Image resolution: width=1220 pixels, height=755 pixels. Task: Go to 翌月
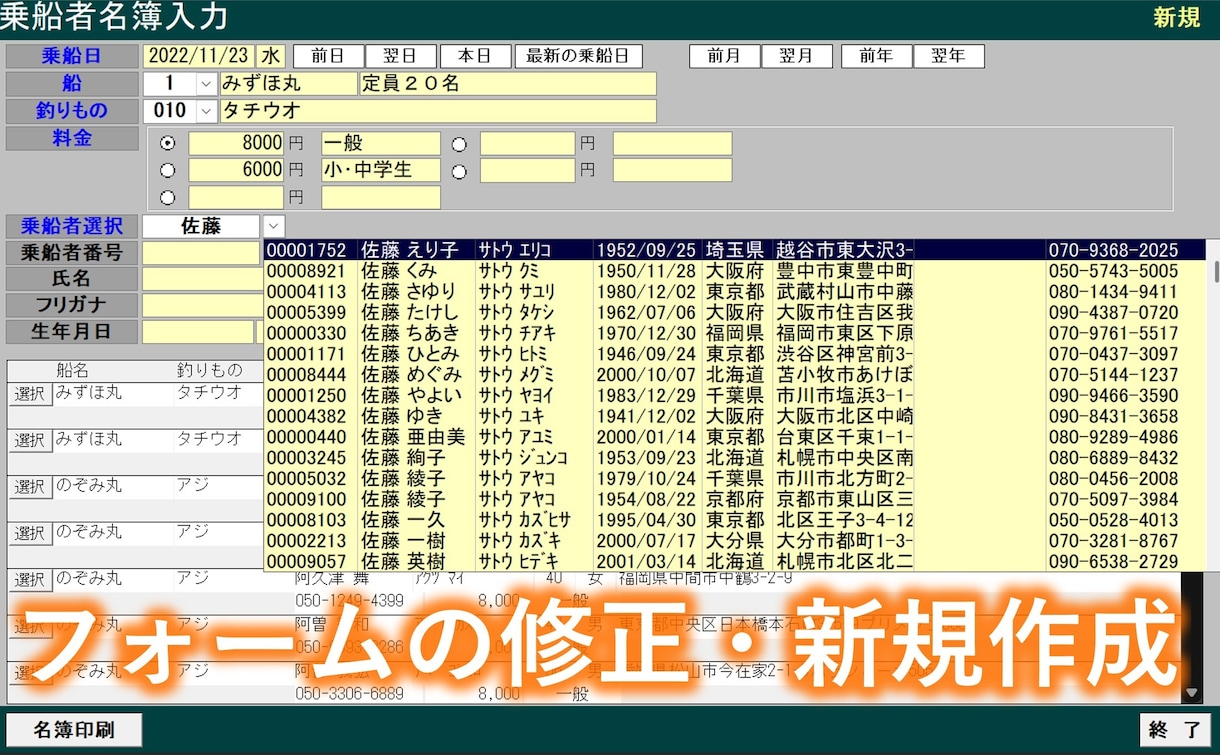[797, 56]
